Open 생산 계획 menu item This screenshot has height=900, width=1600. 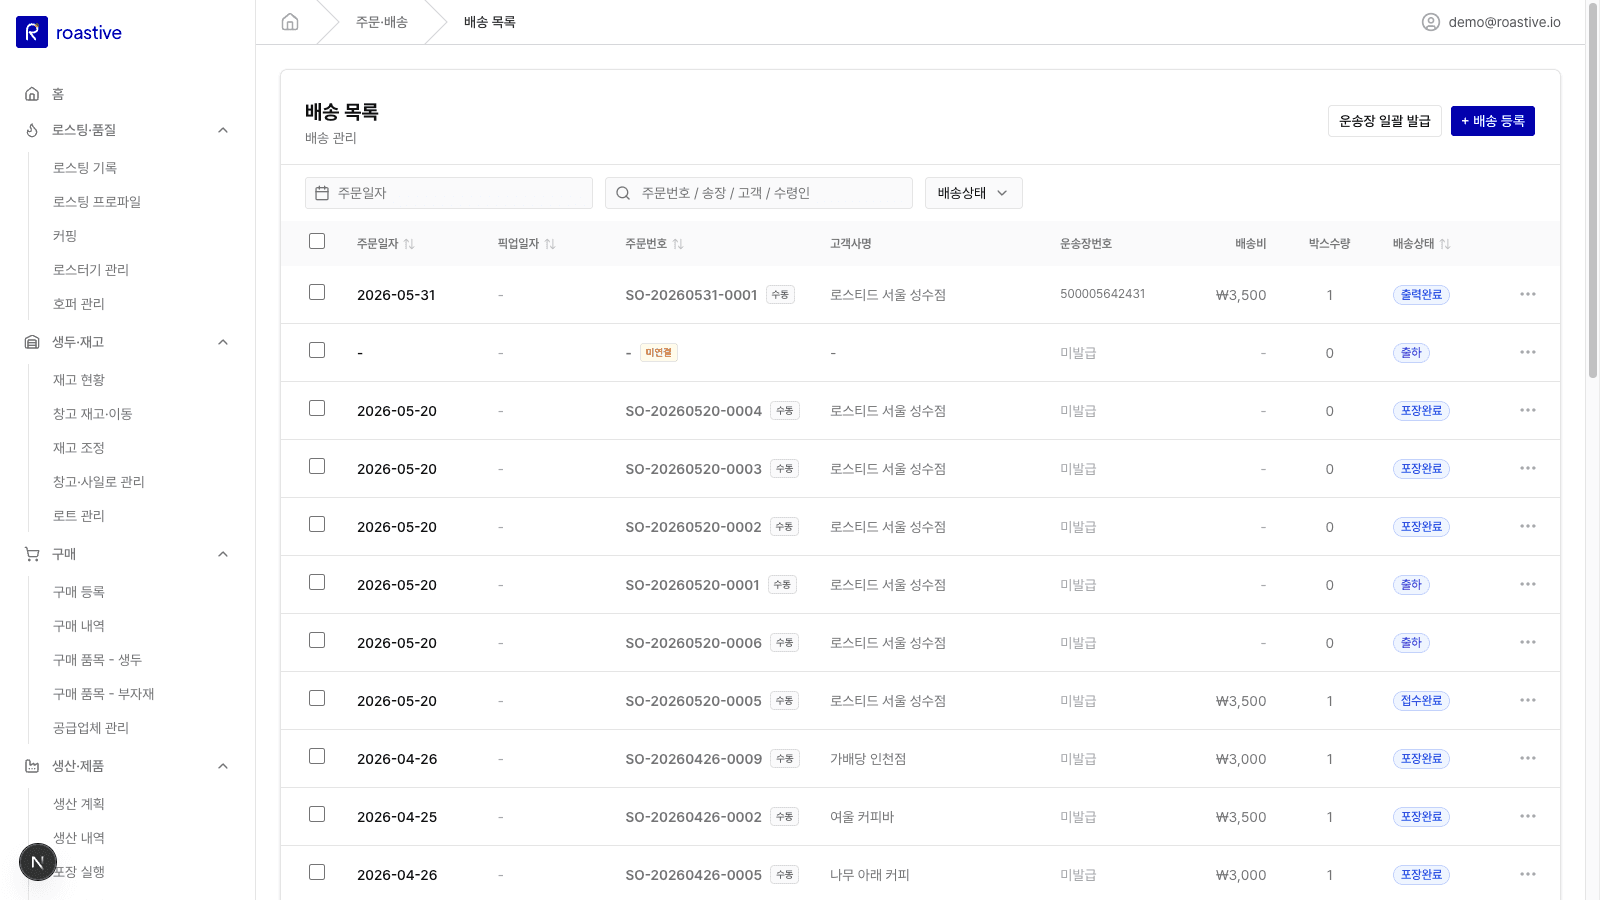pos(79,804)
